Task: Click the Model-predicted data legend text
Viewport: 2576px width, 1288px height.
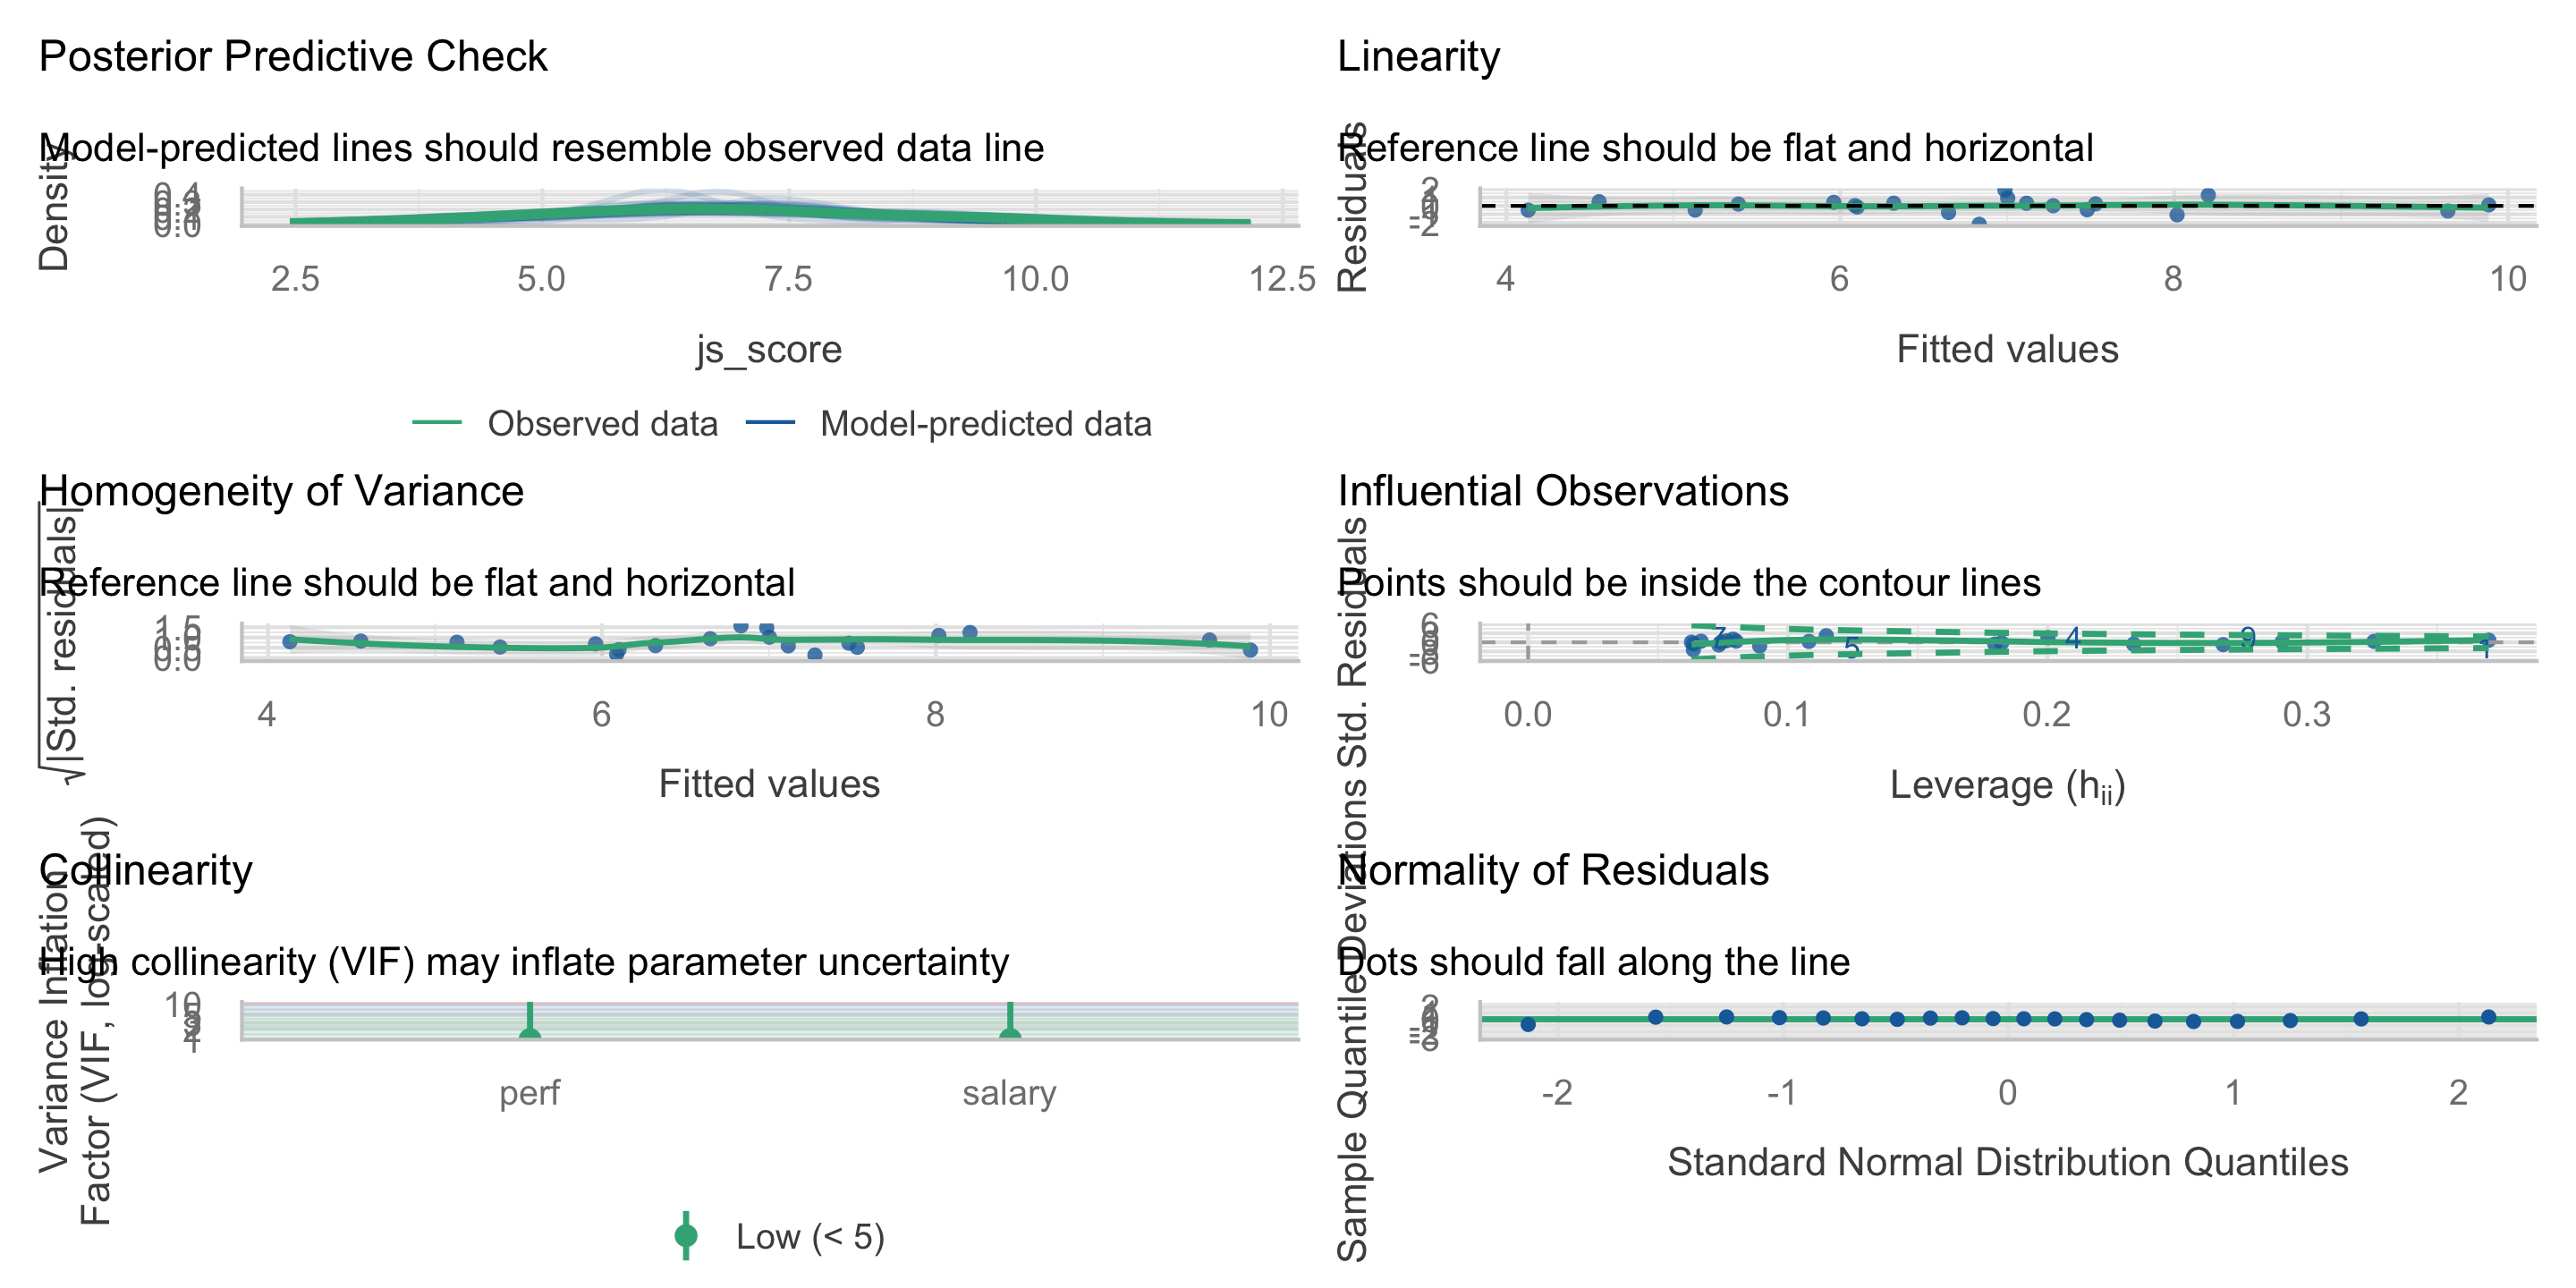Action: click(x=985, y=424)
